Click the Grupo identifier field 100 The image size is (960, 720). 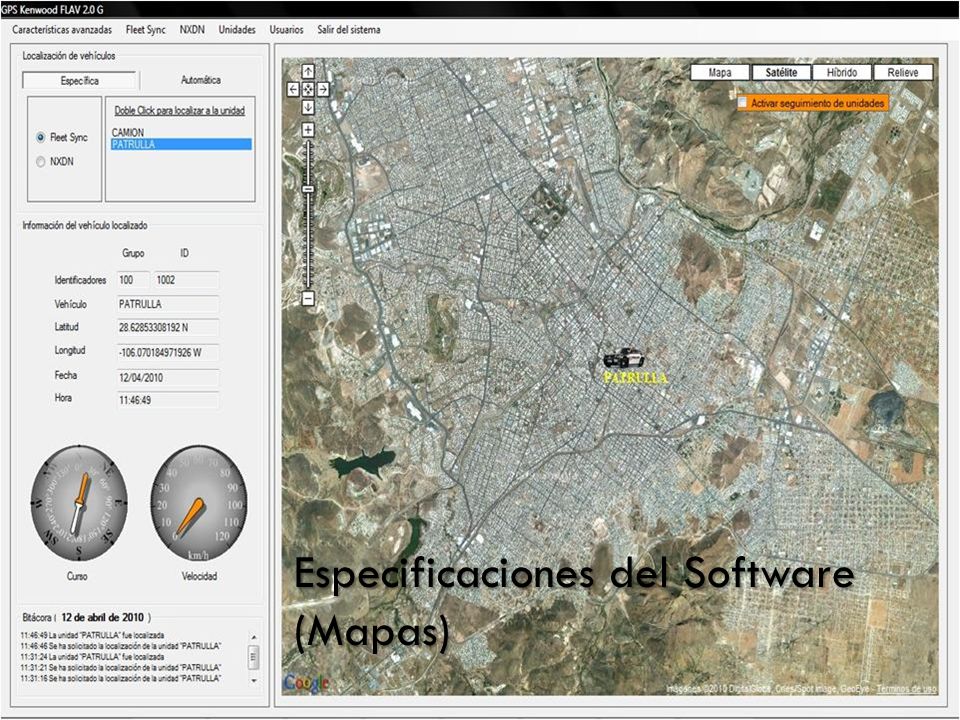[133, 280]
